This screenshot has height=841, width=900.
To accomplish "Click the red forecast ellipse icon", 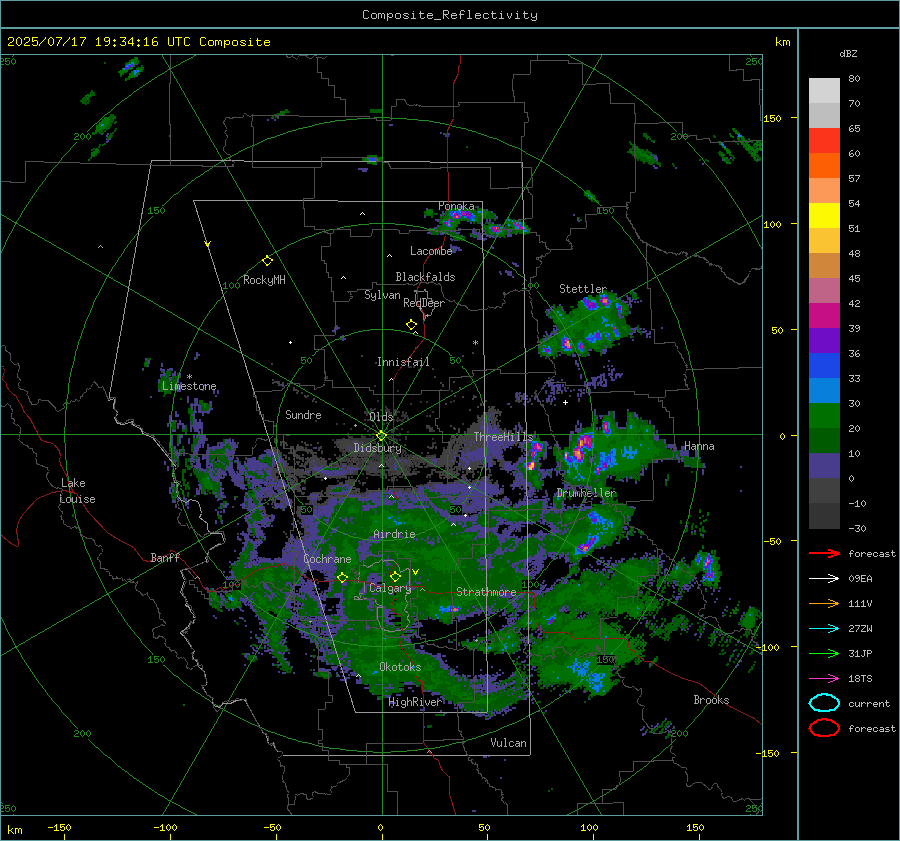I will point(824,728).
